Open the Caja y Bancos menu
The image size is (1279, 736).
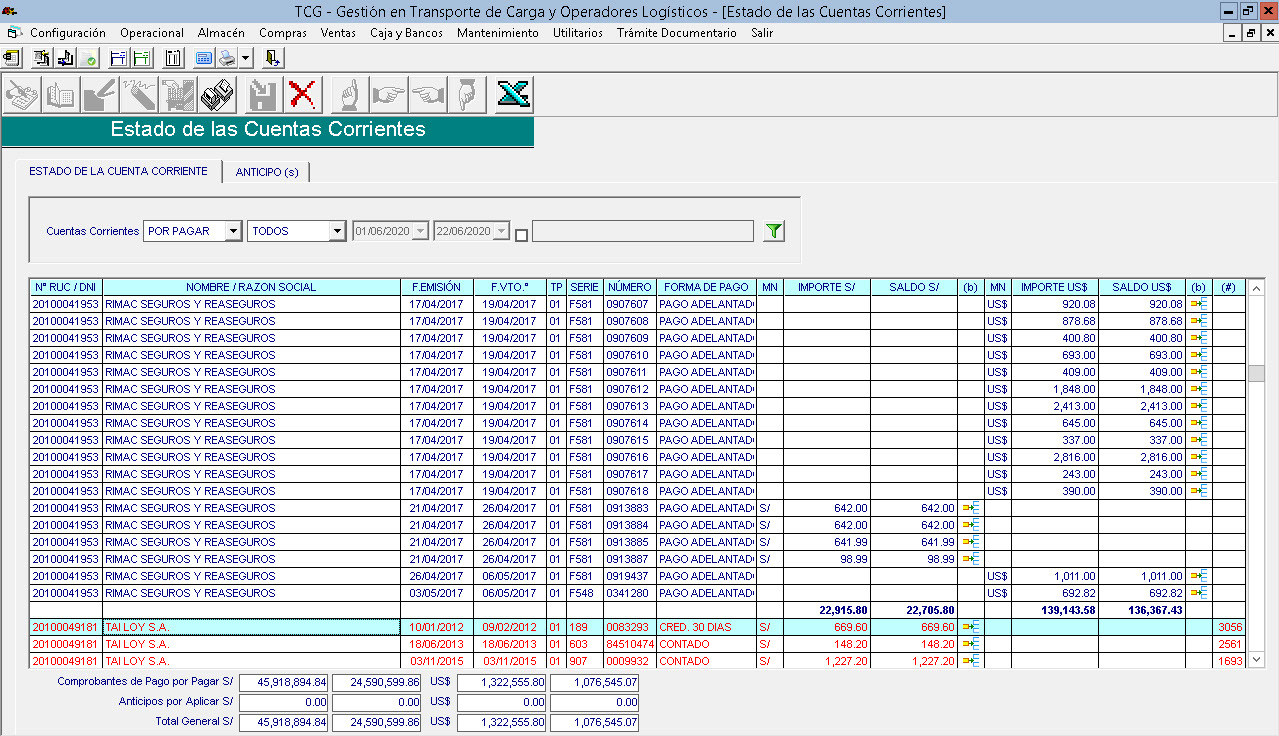pyautogui.click(x=406, y=33)
